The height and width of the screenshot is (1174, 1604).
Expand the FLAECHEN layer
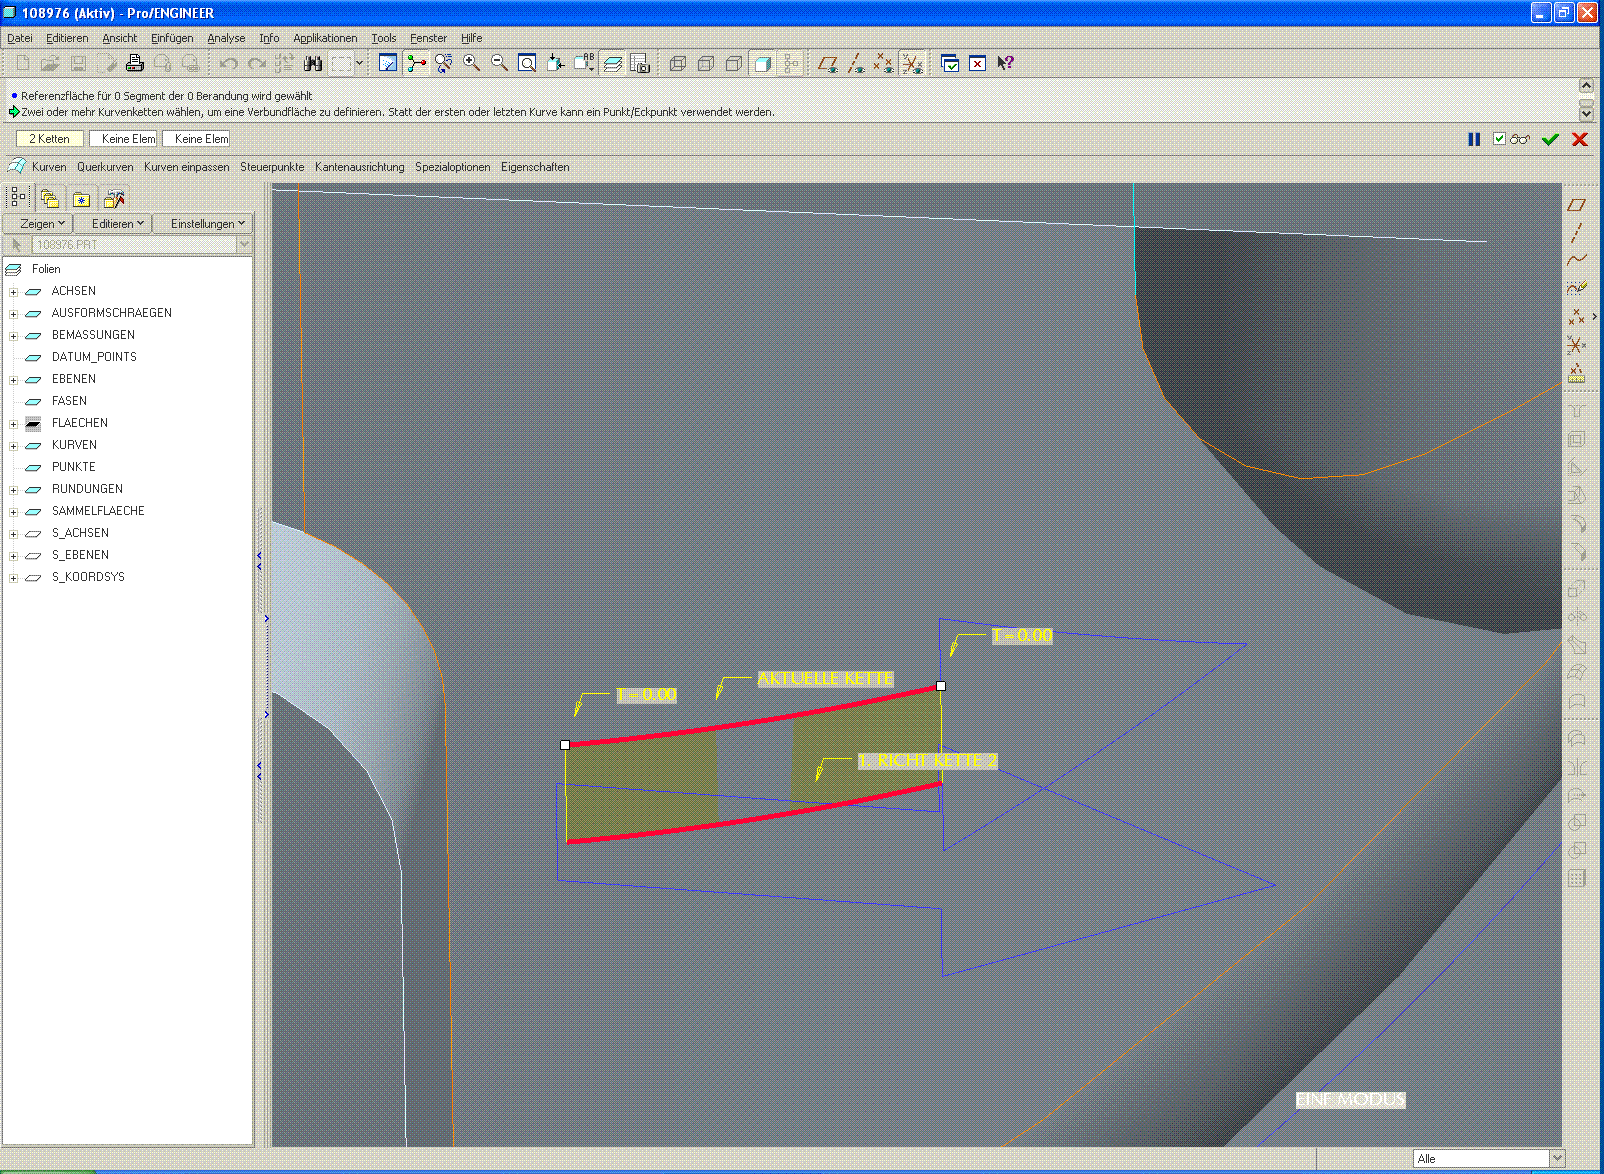[13, 424]
